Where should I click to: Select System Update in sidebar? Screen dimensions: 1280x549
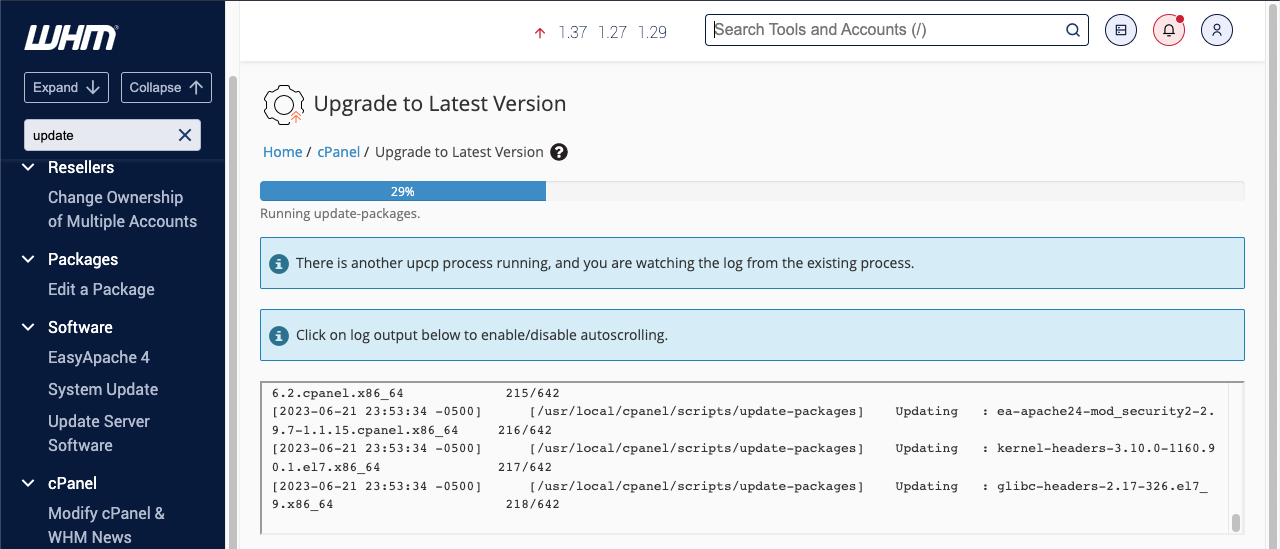(103, 389)
